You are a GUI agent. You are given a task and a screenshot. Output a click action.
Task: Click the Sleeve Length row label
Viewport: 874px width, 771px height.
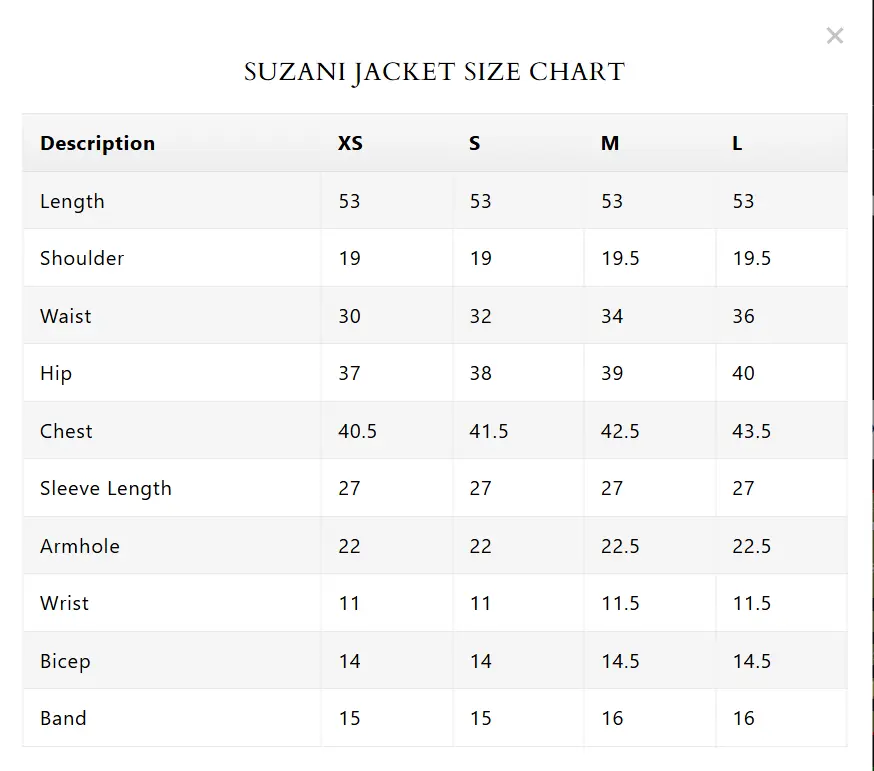coord(106,488)
